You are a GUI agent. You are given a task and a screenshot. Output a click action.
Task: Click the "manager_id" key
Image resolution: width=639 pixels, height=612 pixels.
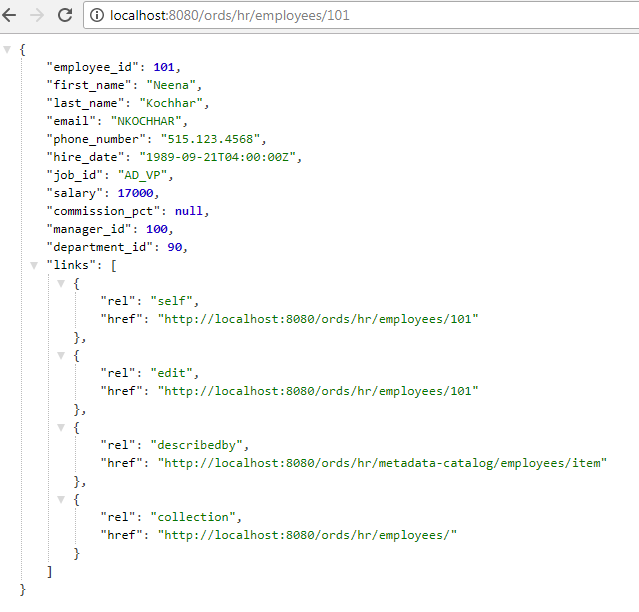89,229
